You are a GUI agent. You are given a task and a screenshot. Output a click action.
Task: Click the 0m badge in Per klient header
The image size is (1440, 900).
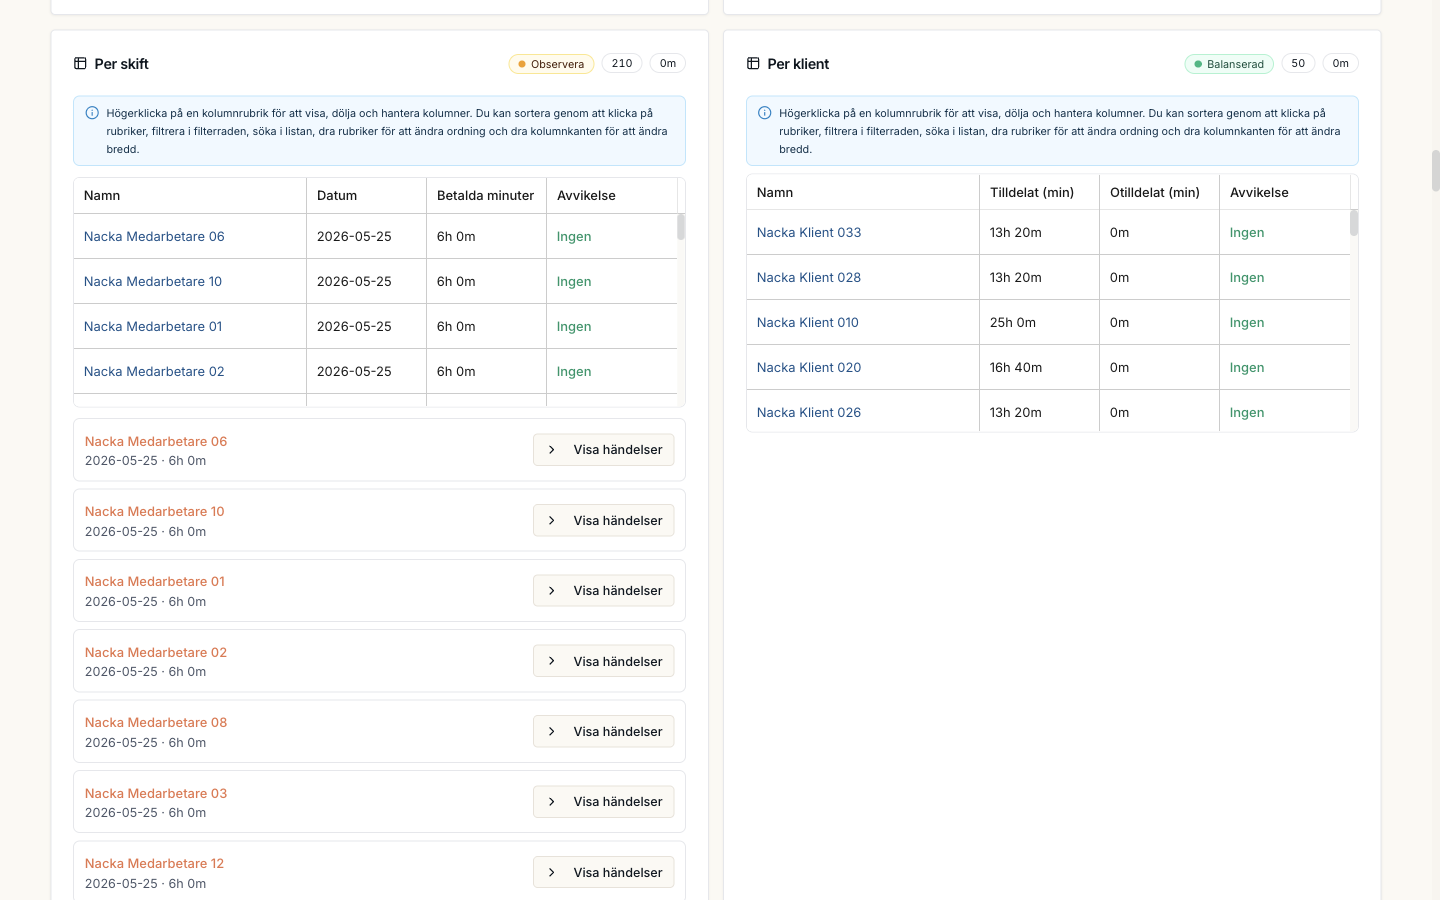coord(1341,63)
